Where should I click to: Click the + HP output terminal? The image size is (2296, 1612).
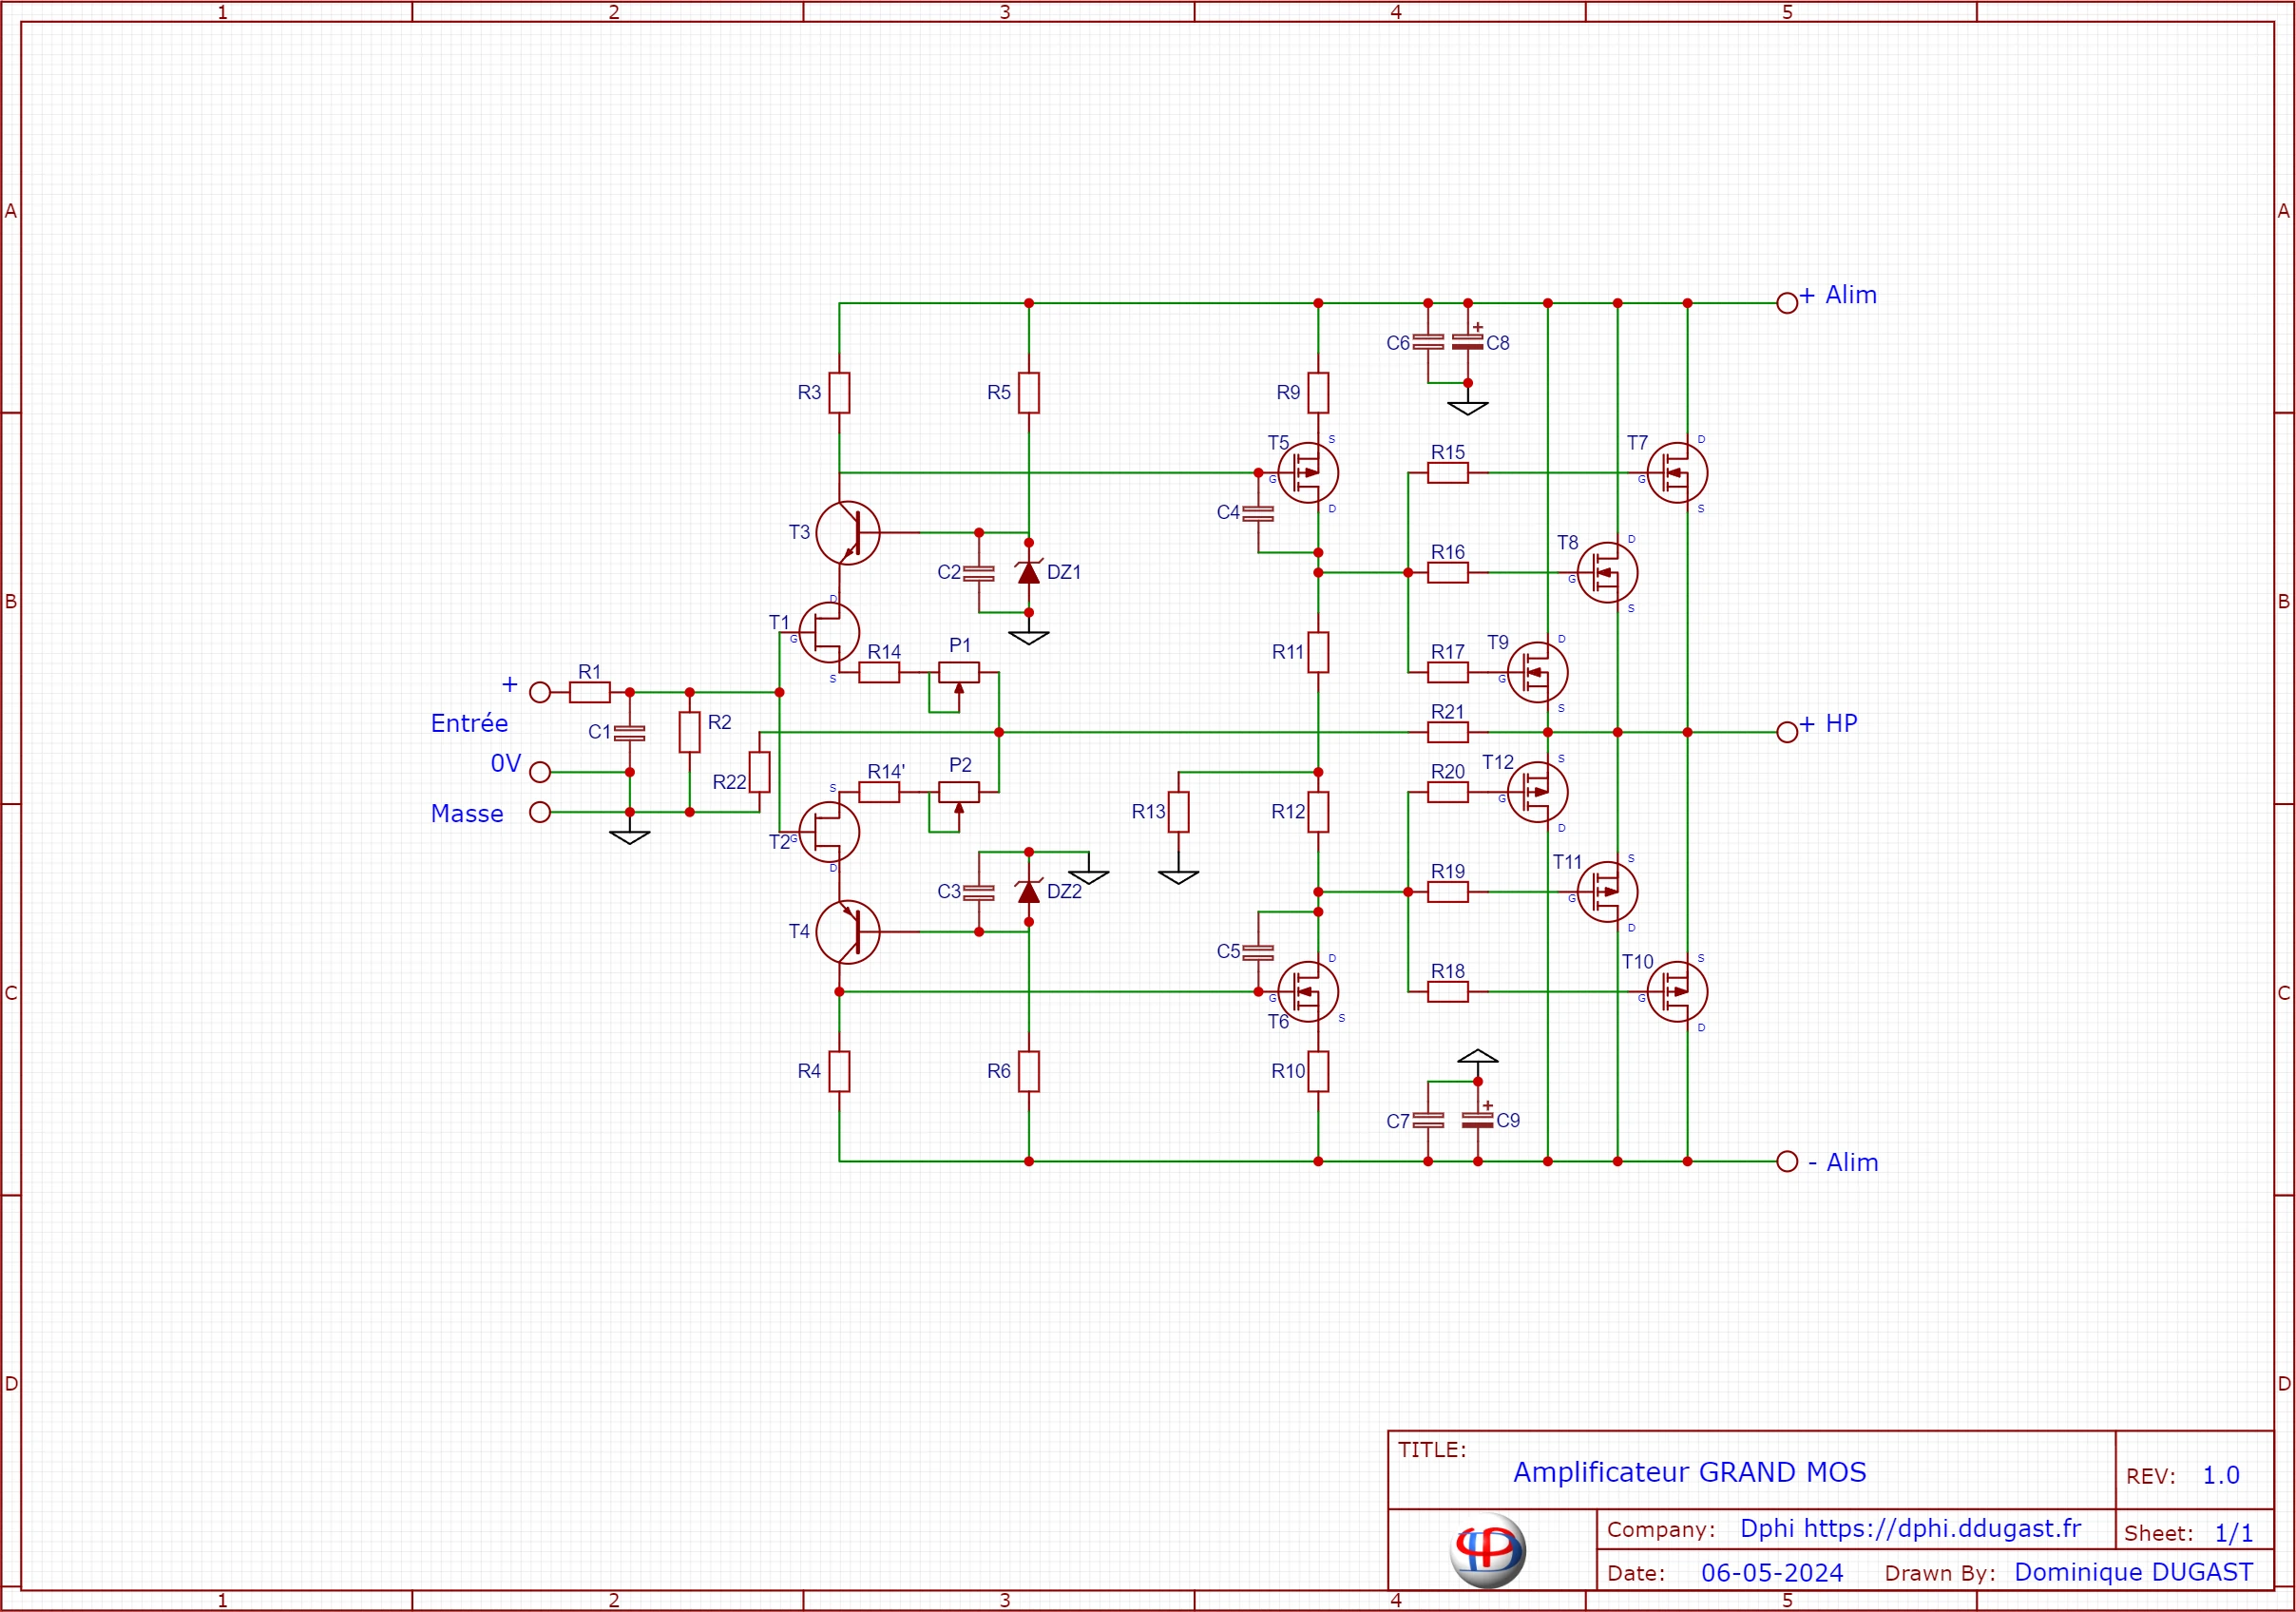point(1787,732)
